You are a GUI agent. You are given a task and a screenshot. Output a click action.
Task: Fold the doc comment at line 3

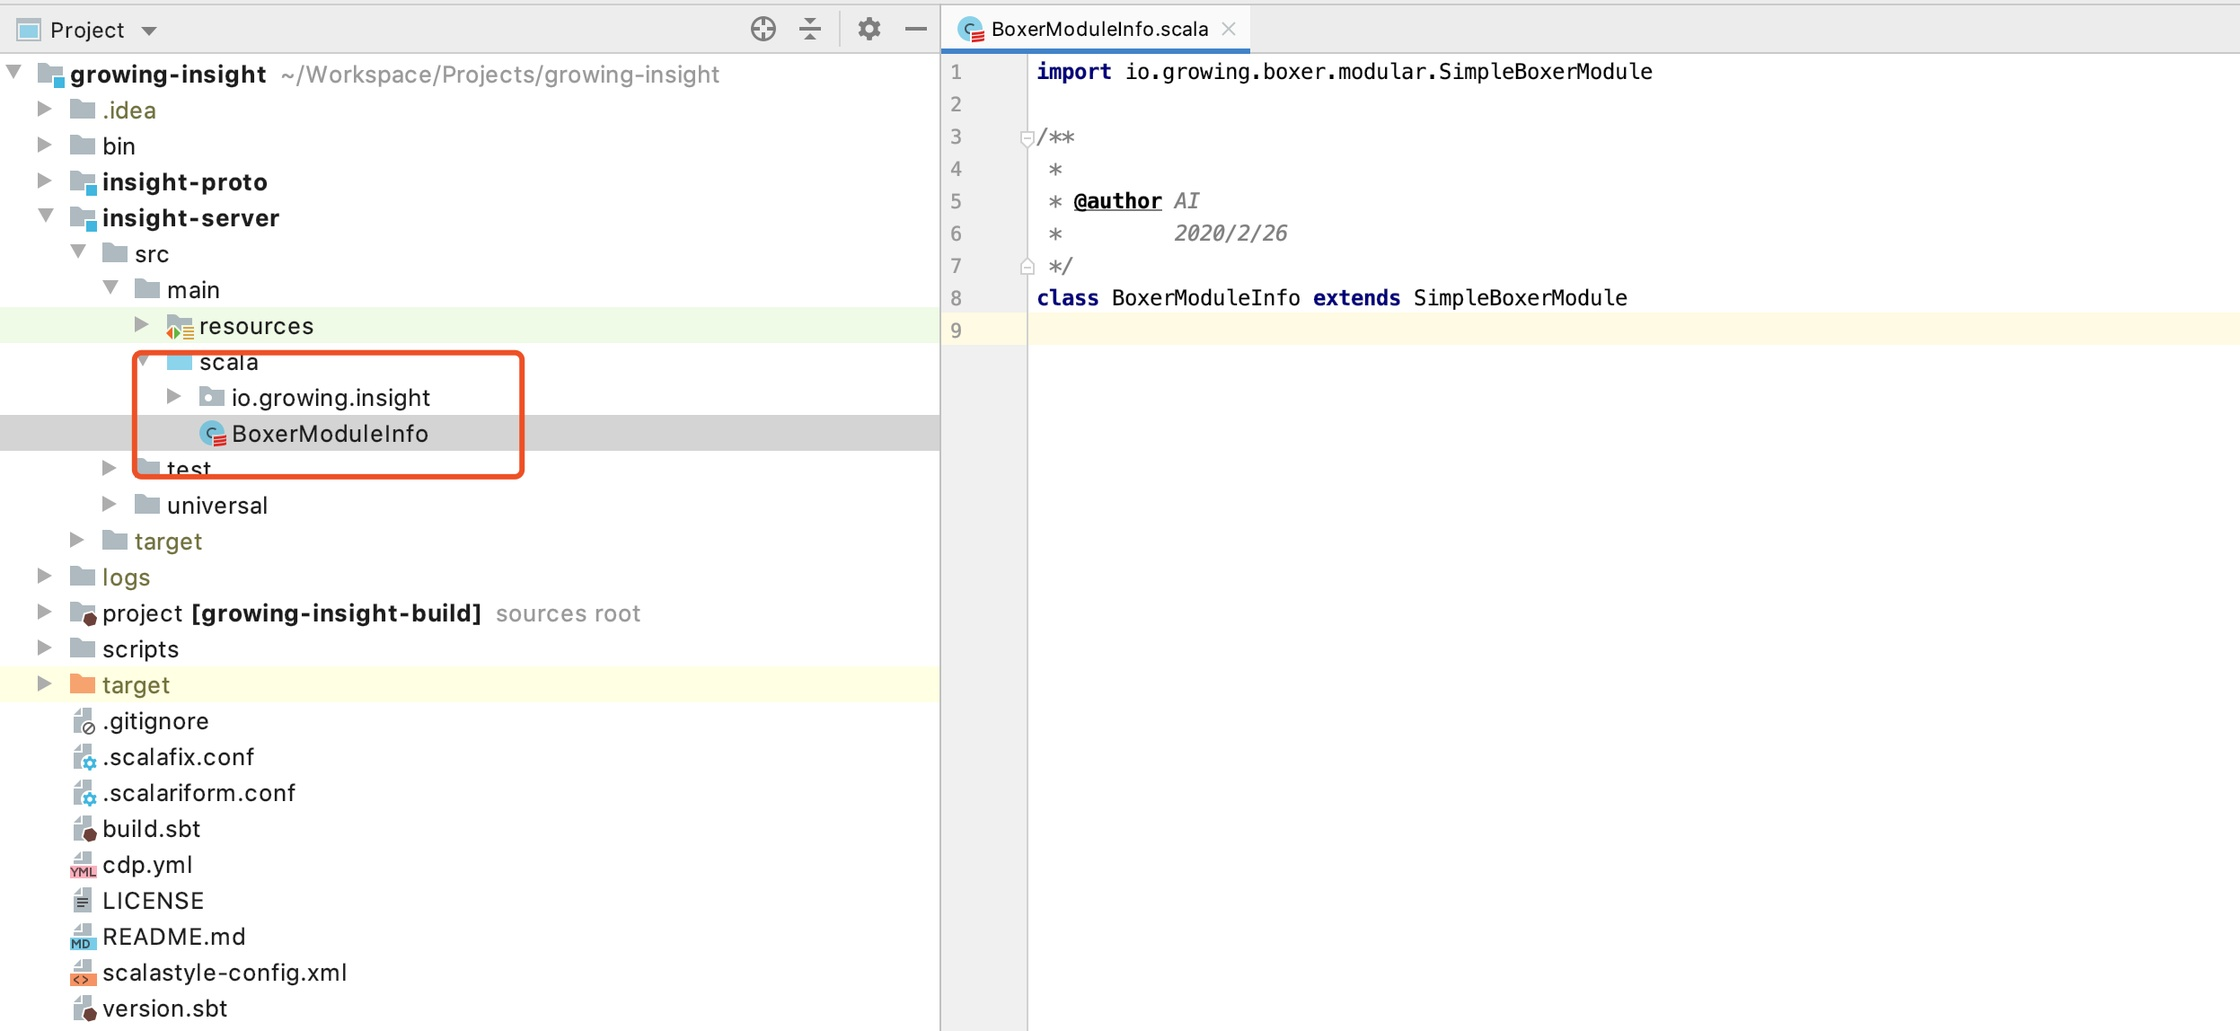pyautogui.click(x=1027, y=137)
